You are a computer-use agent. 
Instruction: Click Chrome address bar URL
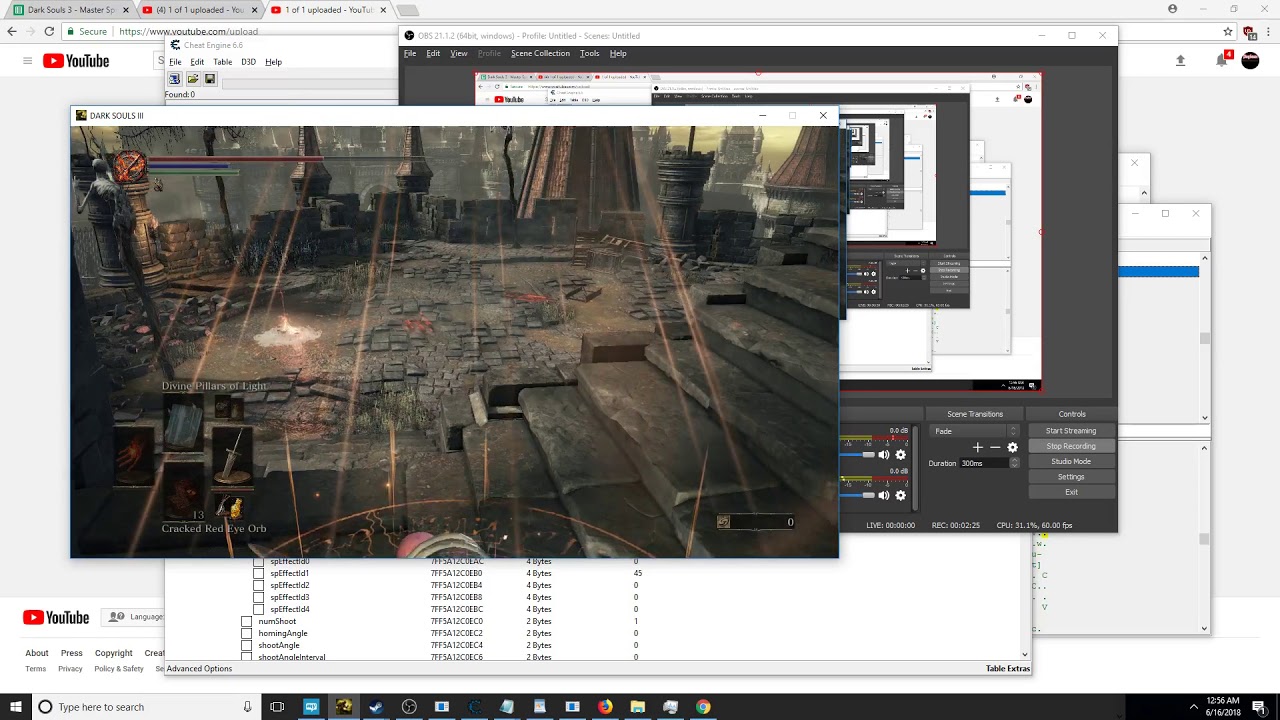pyautogui.click(x=188, y=31)
